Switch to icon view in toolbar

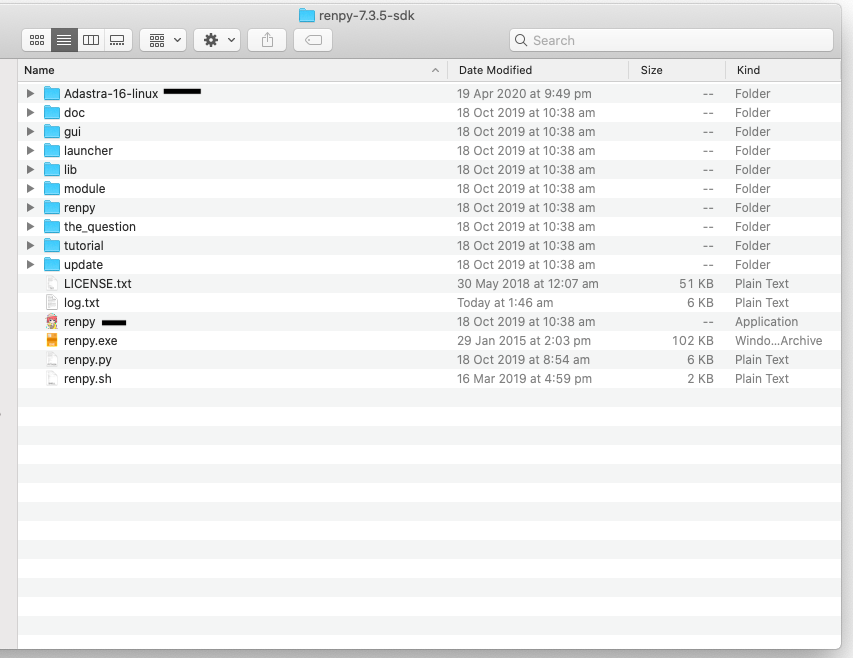(37, 40)
